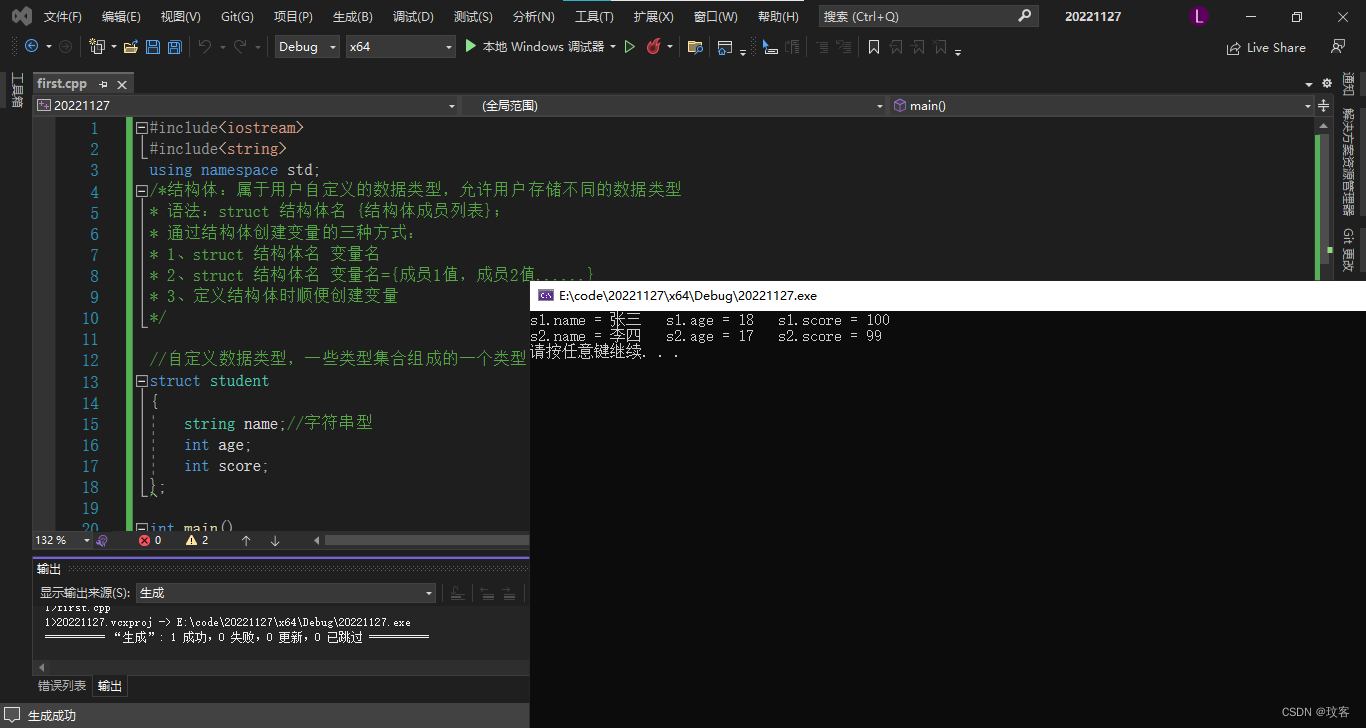Click the 生成成功 status bar text

[52, 715]
